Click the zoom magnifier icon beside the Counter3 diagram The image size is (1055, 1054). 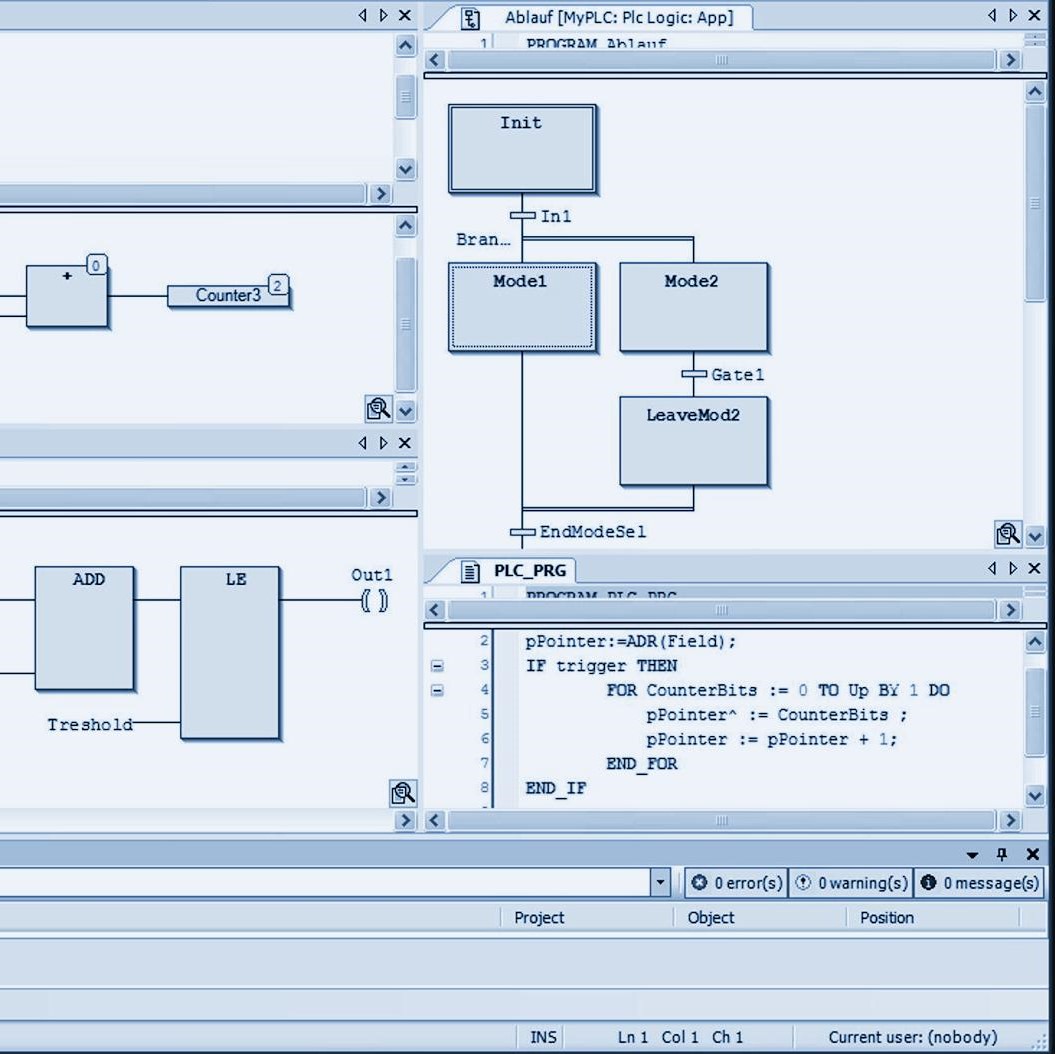coord(378,408)
